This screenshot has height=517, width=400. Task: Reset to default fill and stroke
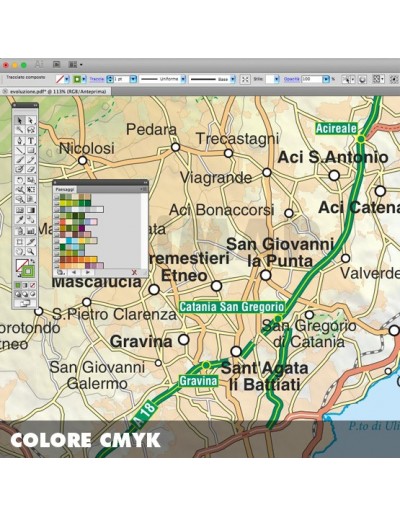coord(20,275)
